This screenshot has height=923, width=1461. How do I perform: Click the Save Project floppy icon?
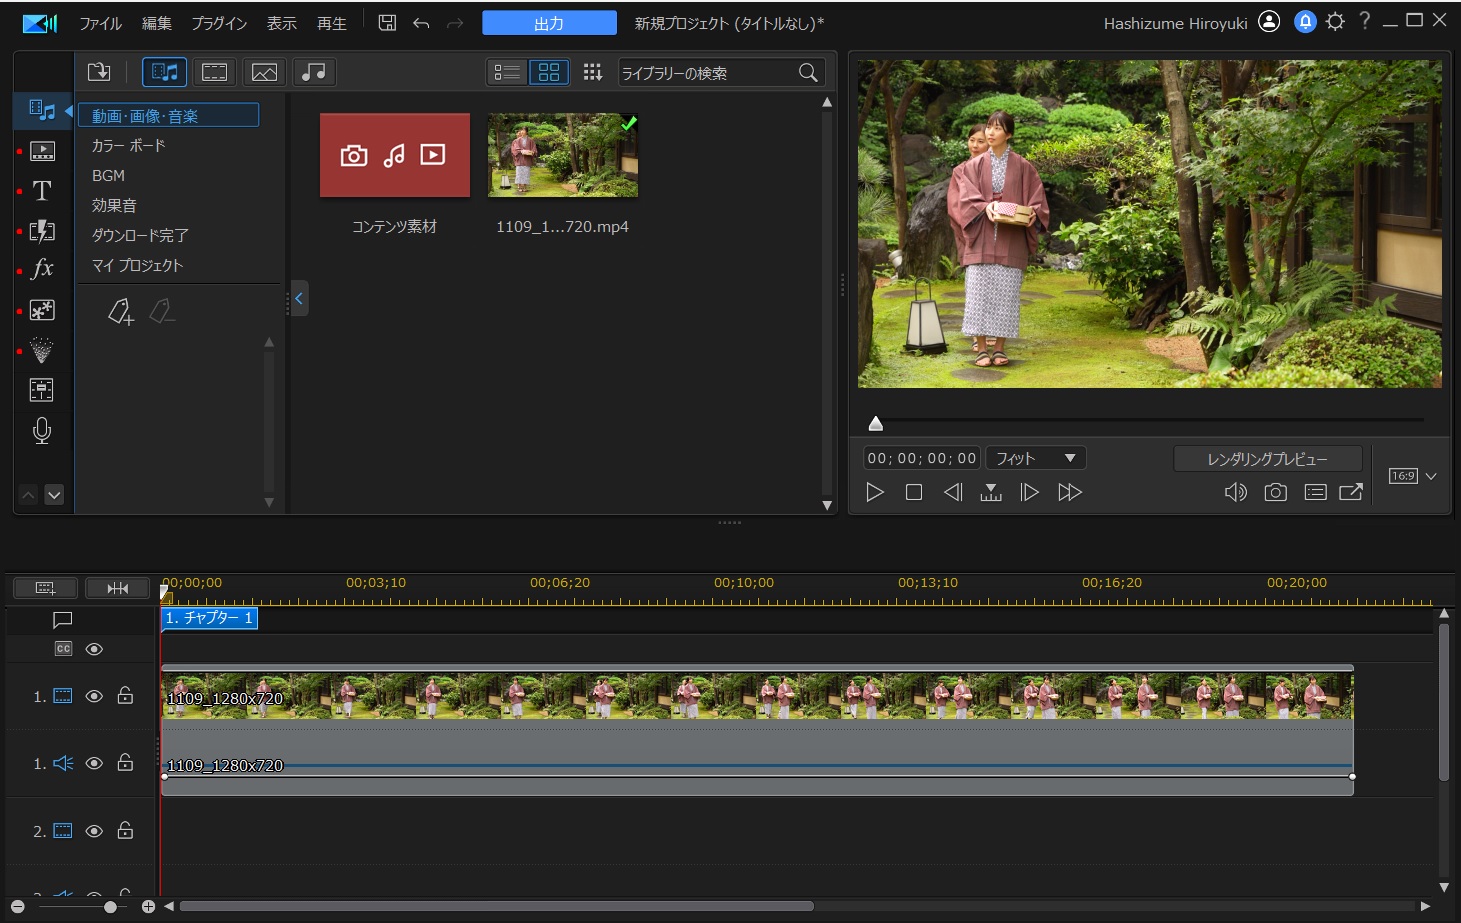coord(387,23)
